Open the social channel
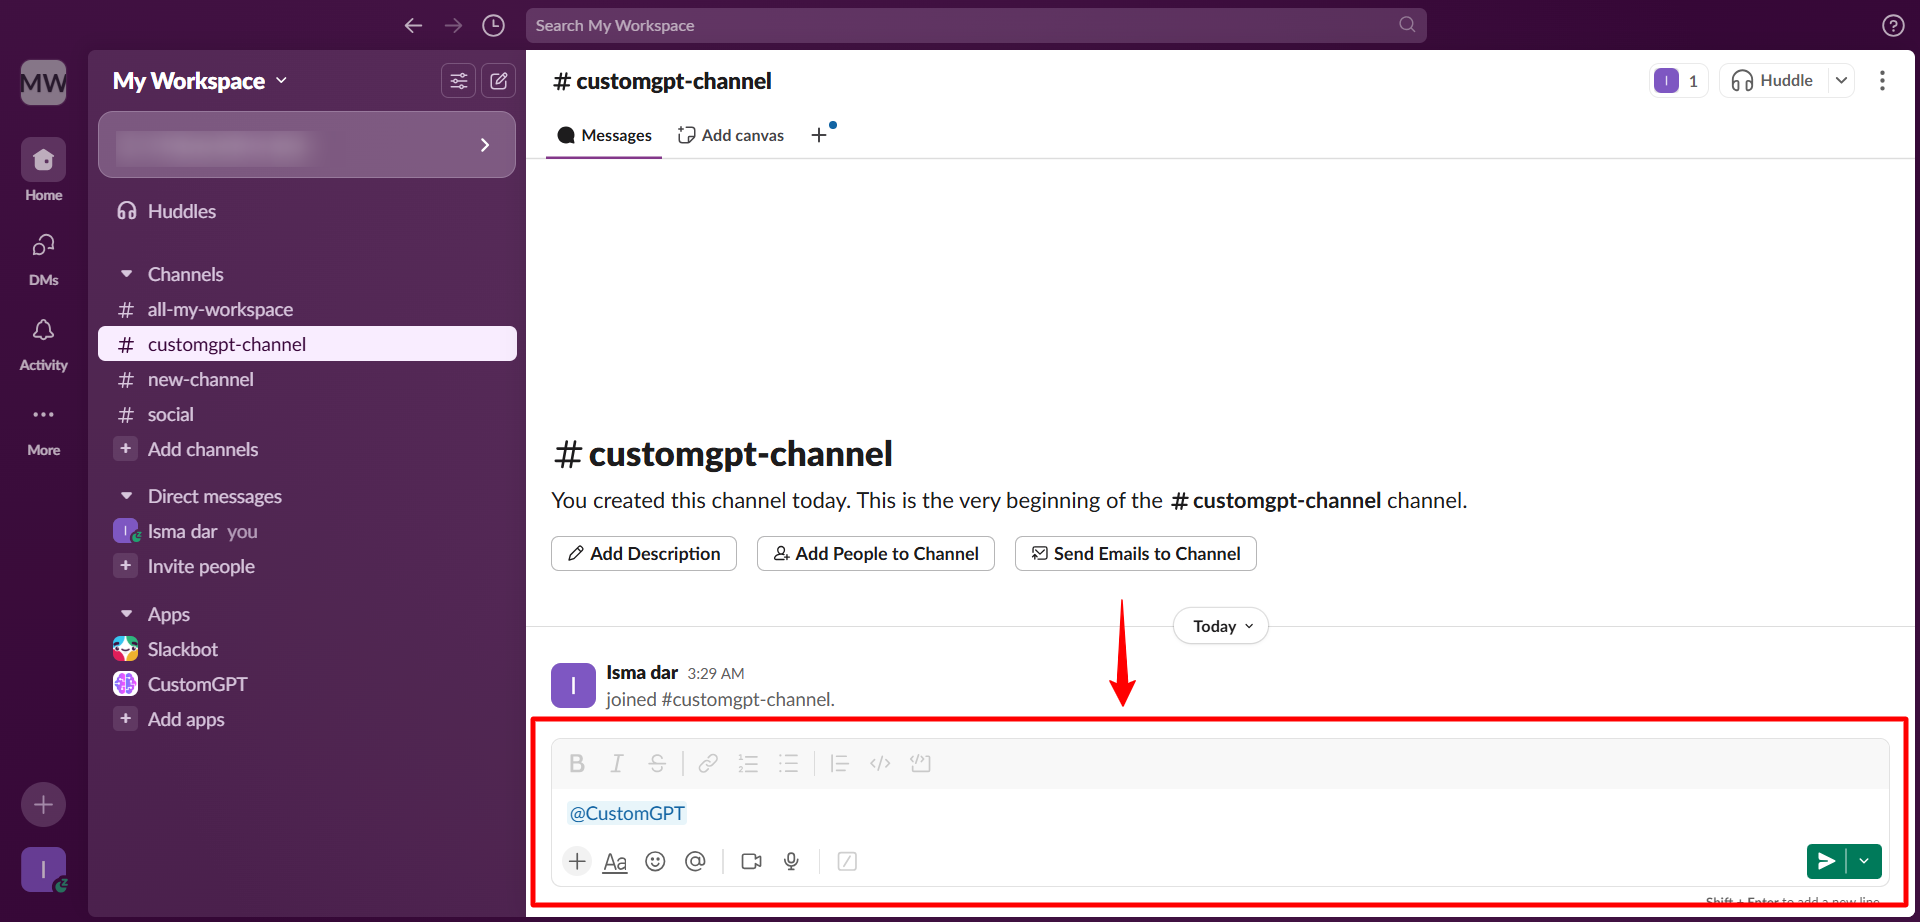This screenshot has height=922, width=1920. (x=307, y=414)
